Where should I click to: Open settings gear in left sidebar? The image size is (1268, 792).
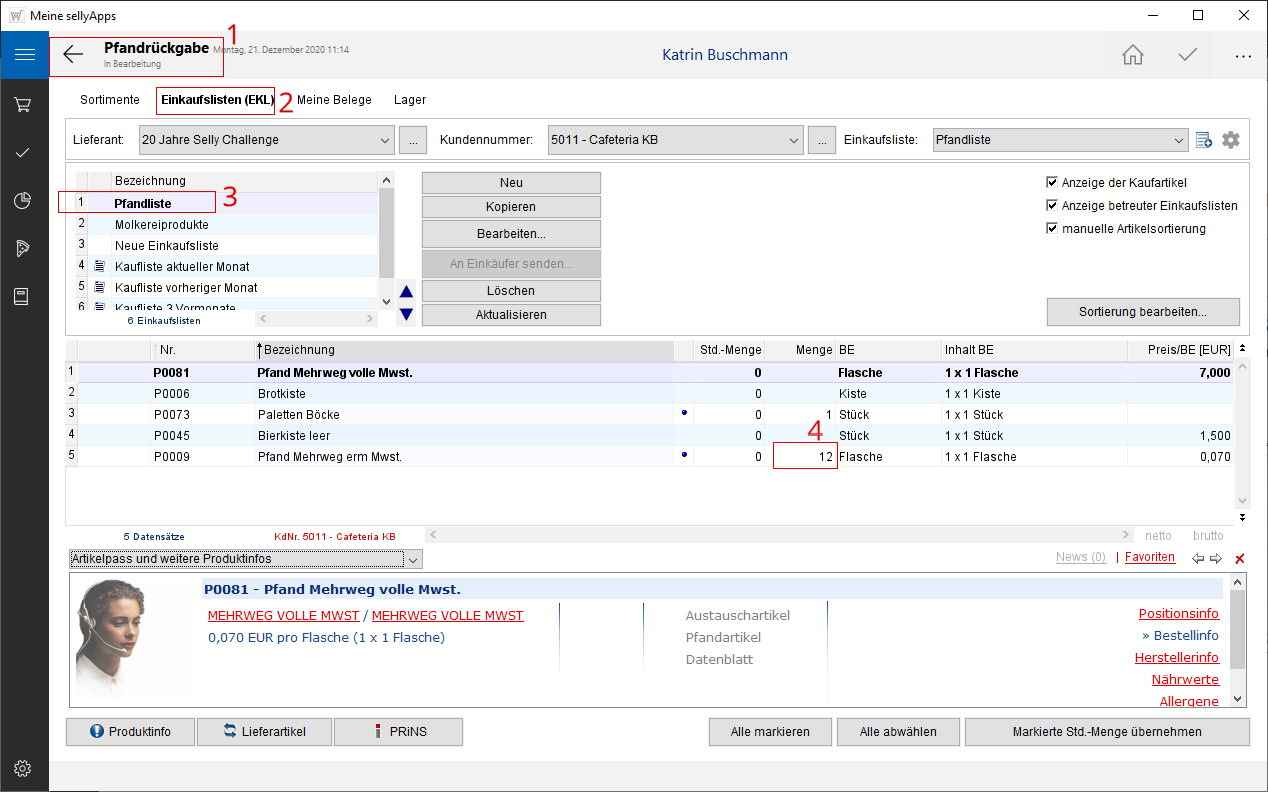[24, 768]
